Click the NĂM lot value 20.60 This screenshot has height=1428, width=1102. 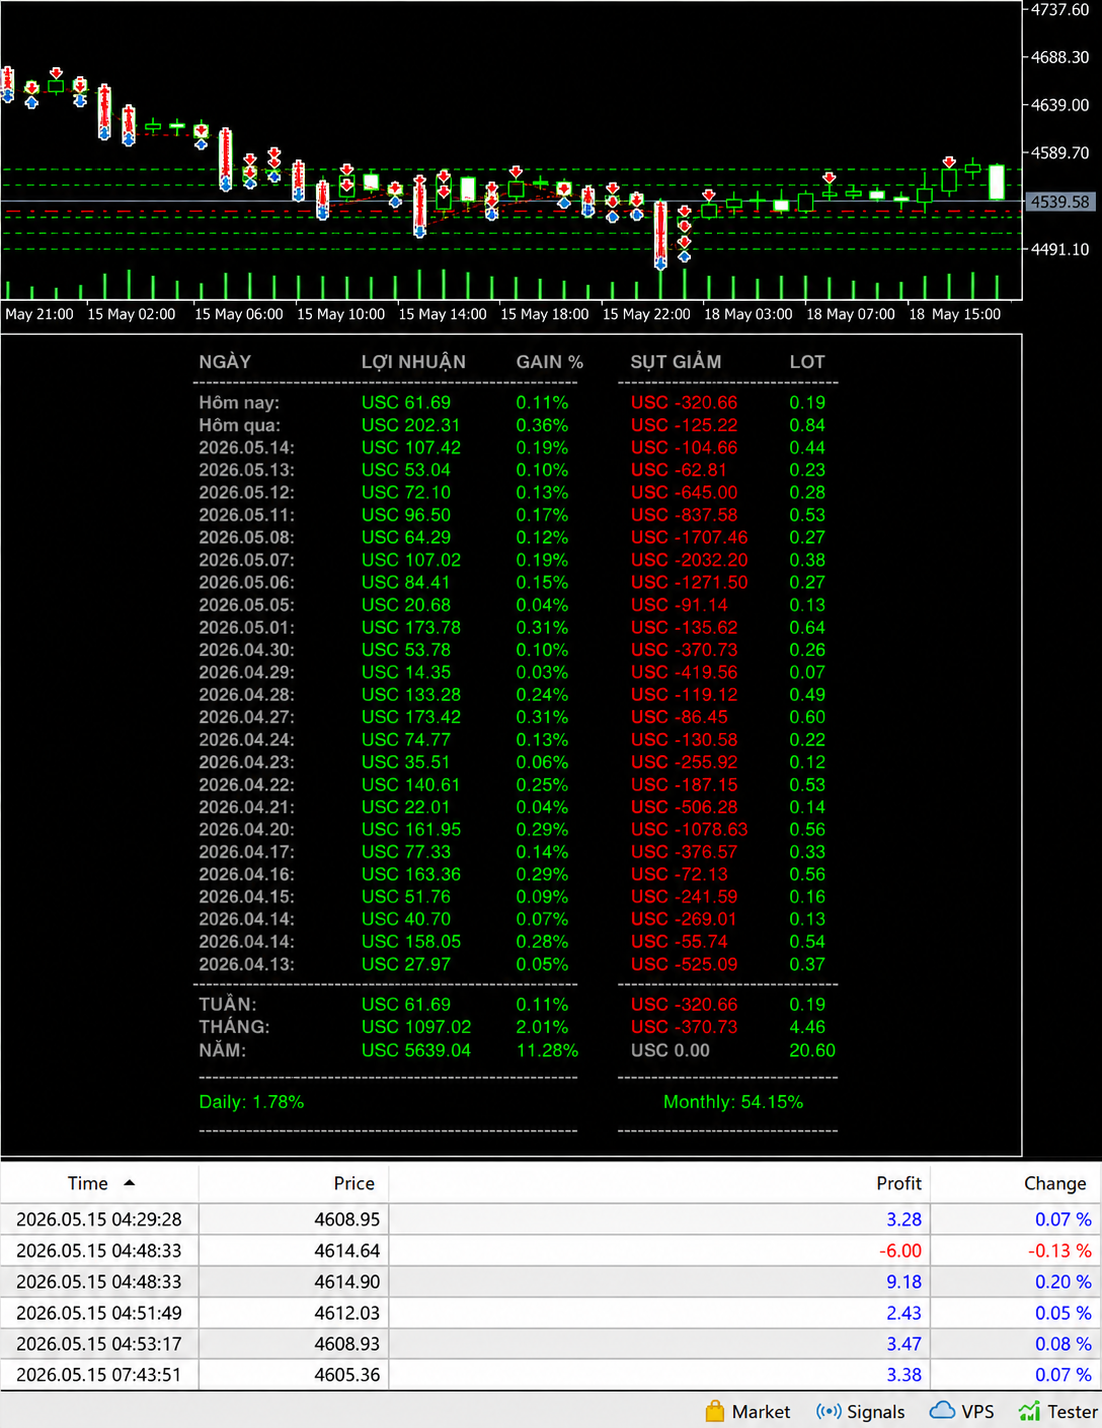click(x=812, y=1050)
